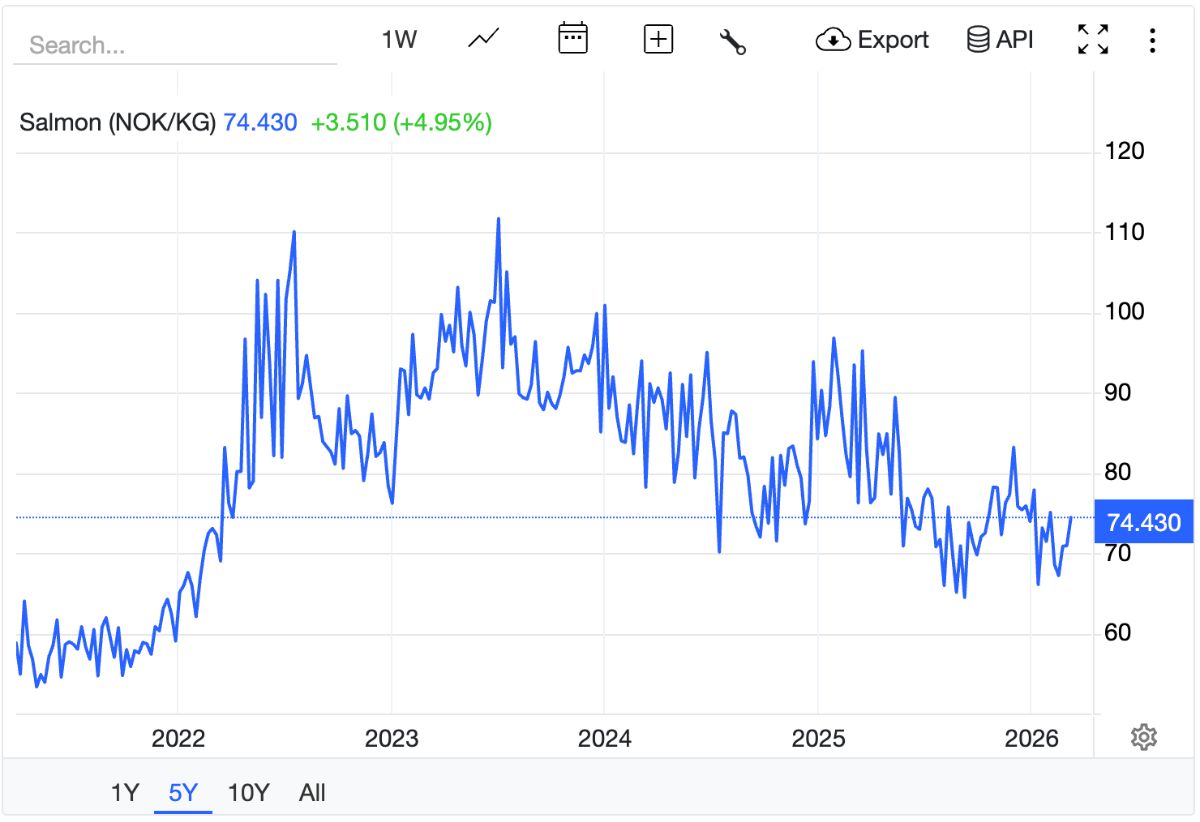Switch to the 10Y time range
This screenshot has width=1200, height=822.
pos(248,793)
